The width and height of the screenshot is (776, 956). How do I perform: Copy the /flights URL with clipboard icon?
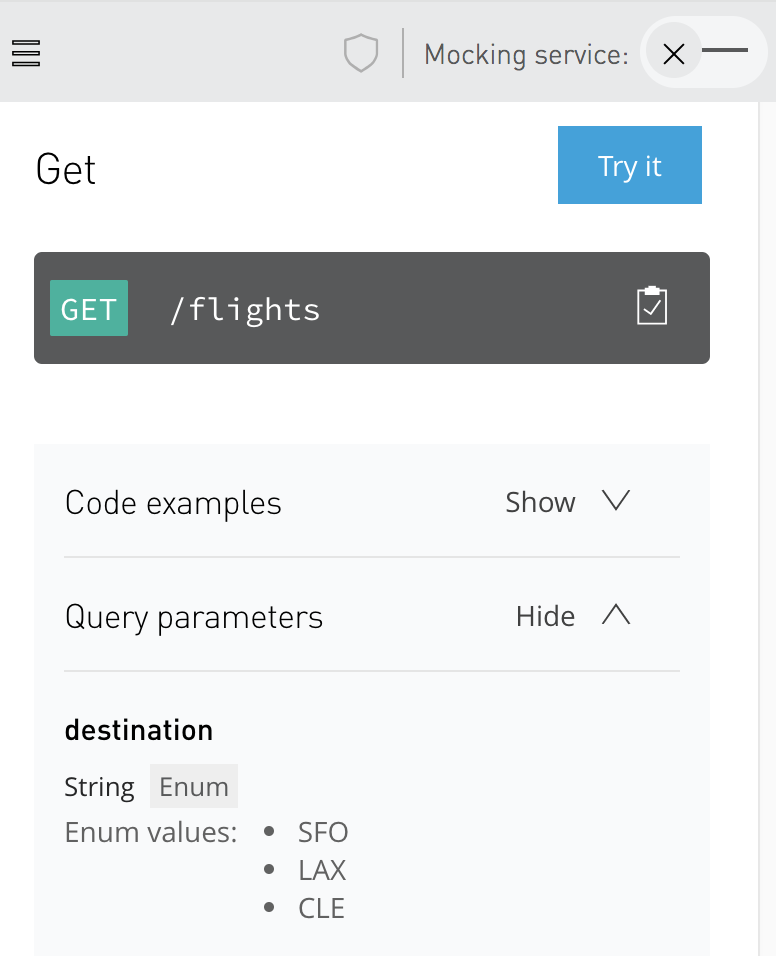(652, 306)
